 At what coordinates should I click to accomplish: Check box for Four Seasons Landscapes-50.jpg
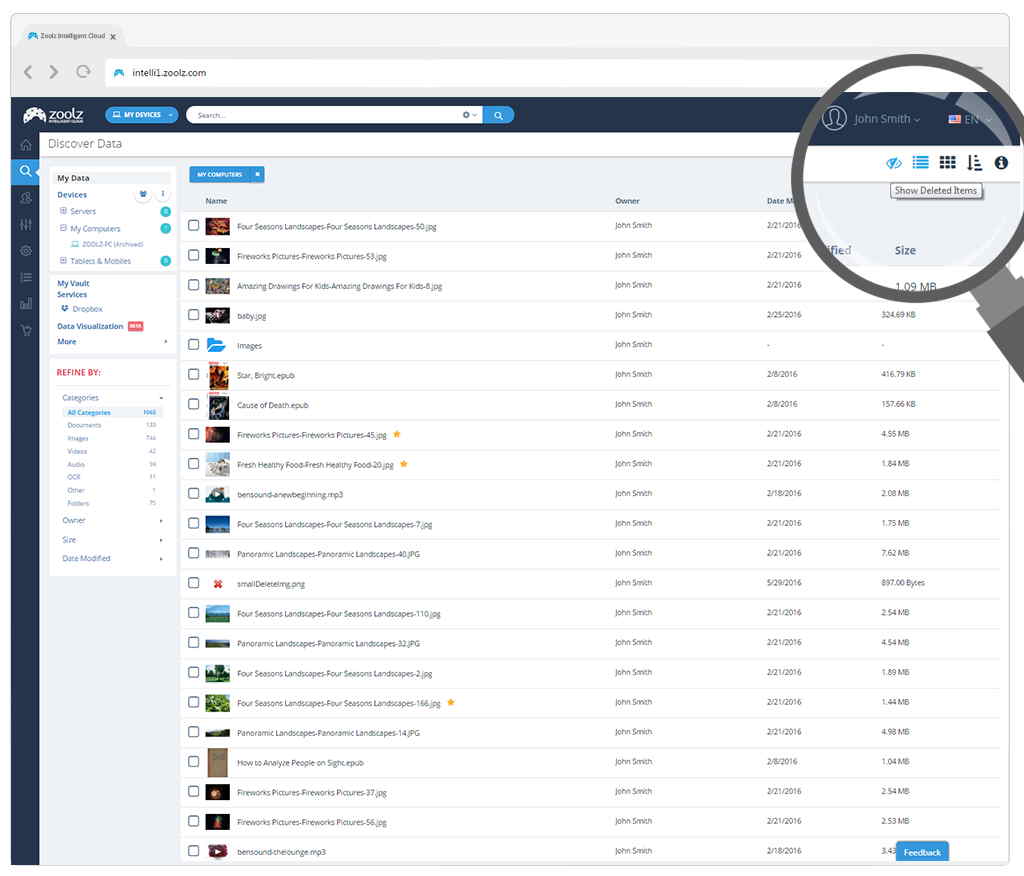pyautogui.click(x=193, y=225)
